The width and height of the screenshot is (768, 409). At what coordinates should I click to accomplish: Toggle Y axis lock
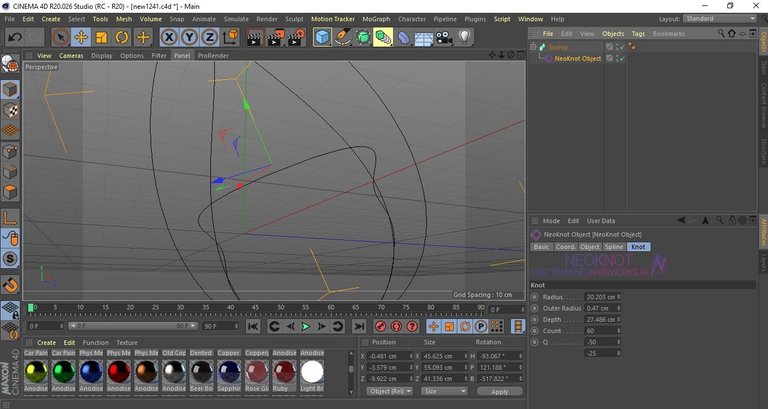coord(190,37)
